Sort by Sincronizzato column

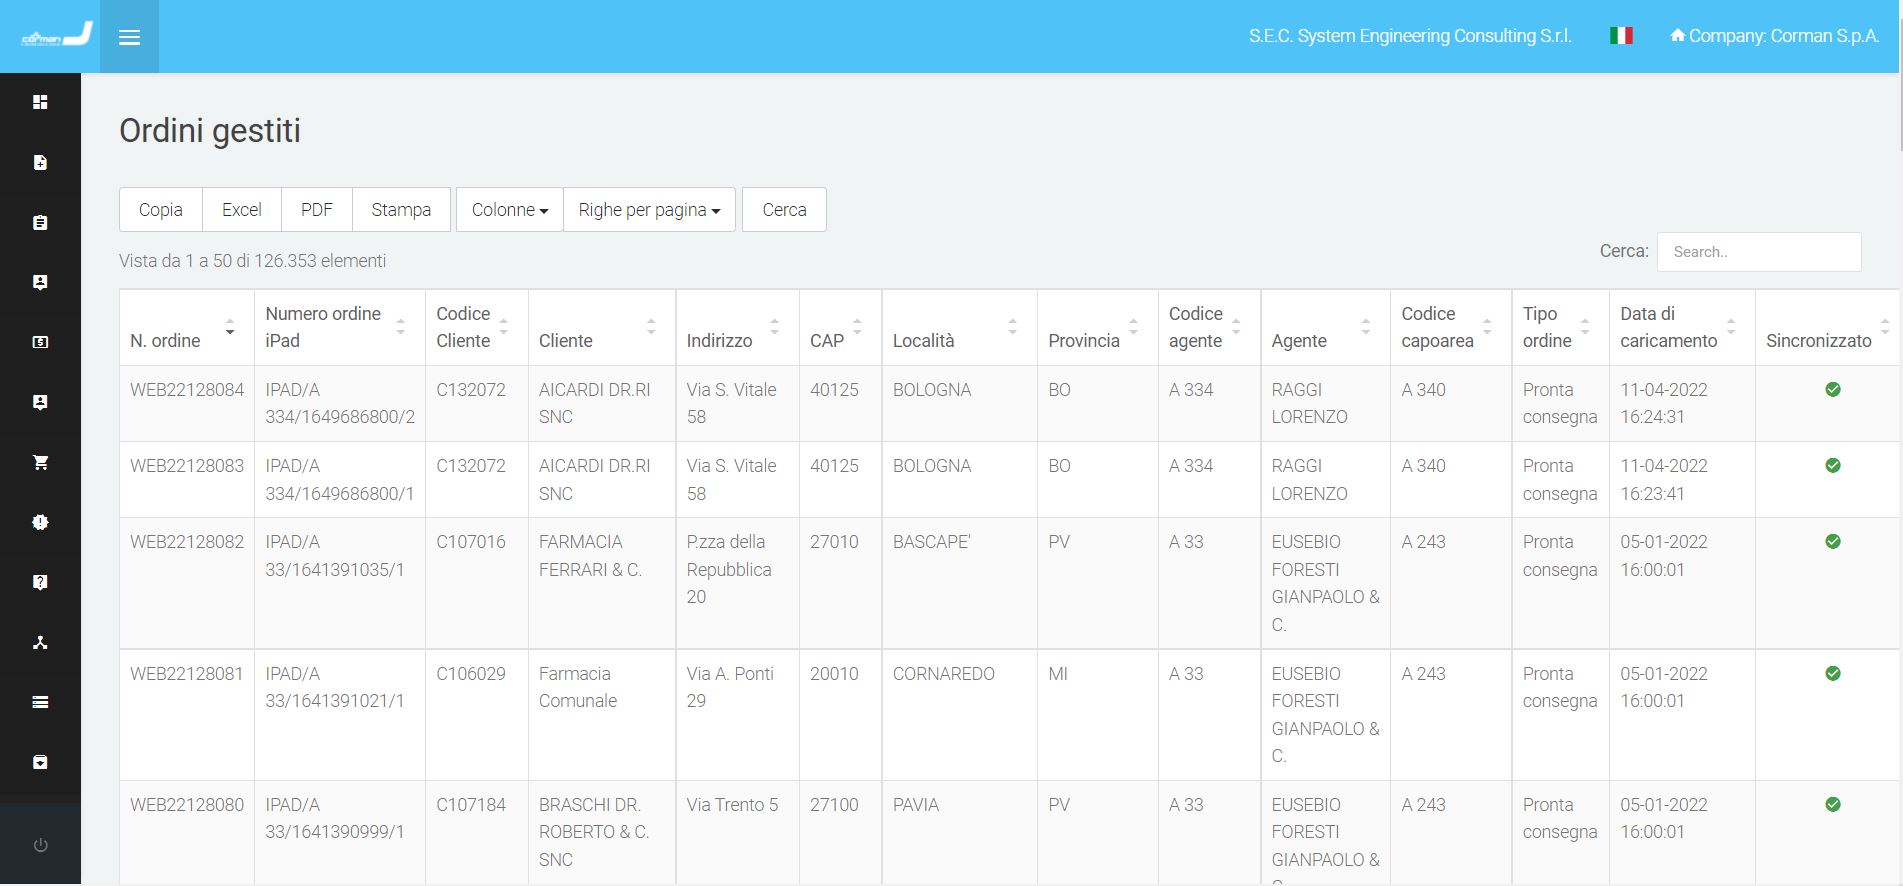(x=1827, y=328)
